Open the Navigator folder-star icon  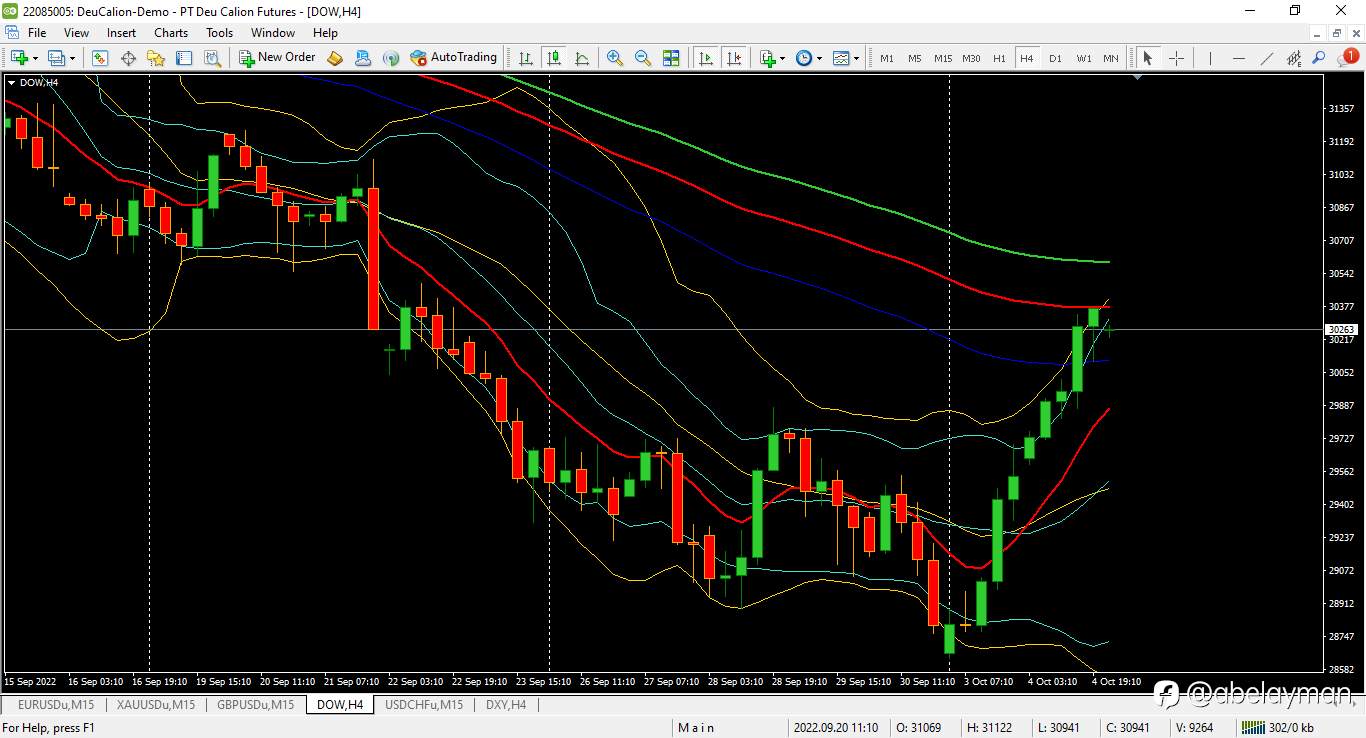(156, 58)
